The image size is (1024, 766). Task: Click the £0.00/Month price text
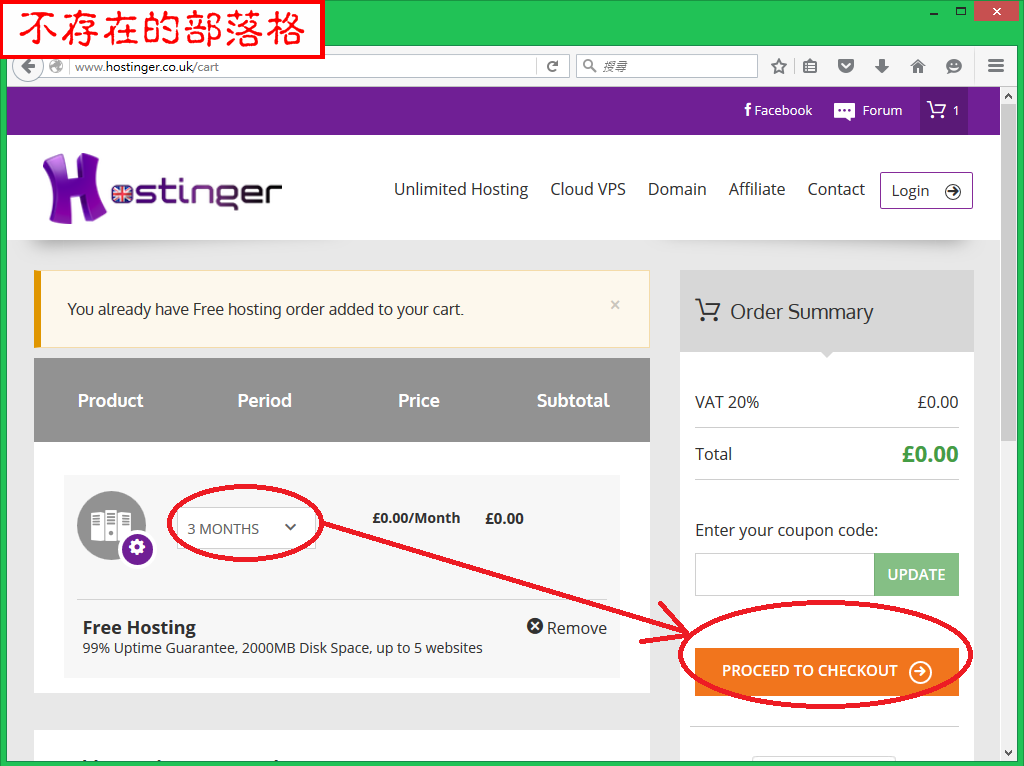click(416, 518)
